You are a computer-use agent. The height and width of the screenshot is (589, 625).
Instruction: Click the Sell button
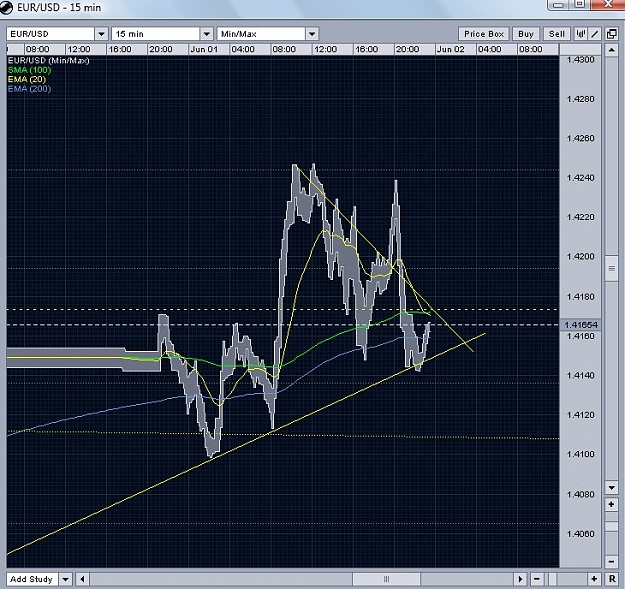pyautogui.click(x=557, y=34)
